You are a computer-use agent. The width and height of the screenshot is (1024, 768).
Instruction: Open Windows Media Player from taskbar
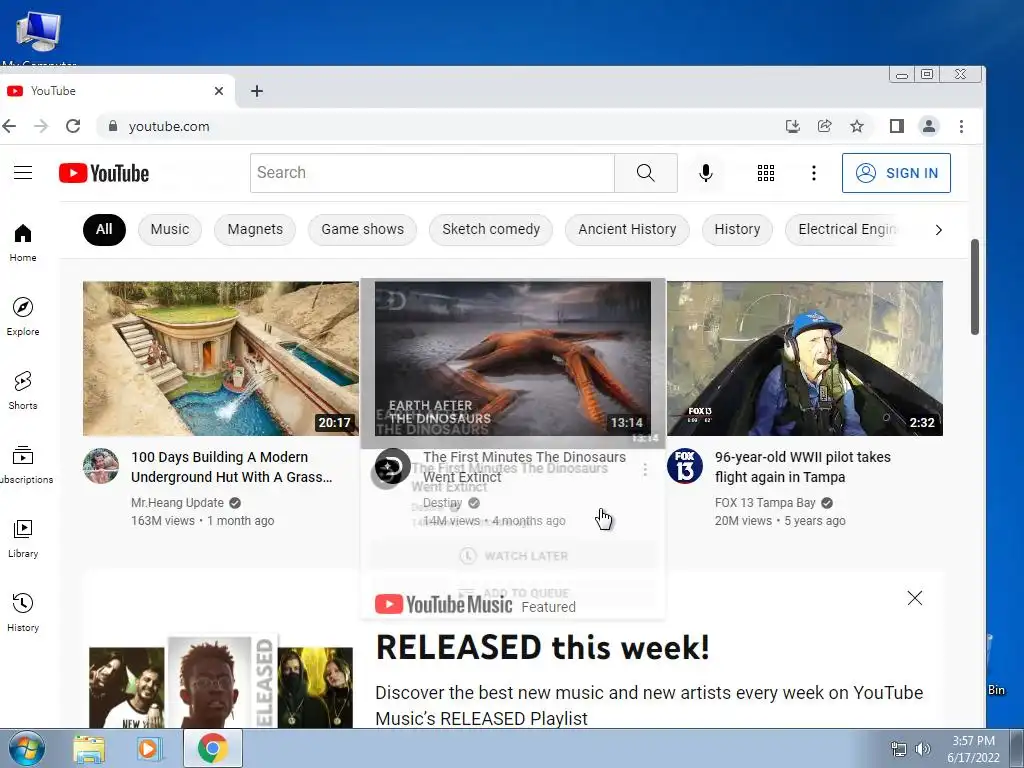coord(149,749)
